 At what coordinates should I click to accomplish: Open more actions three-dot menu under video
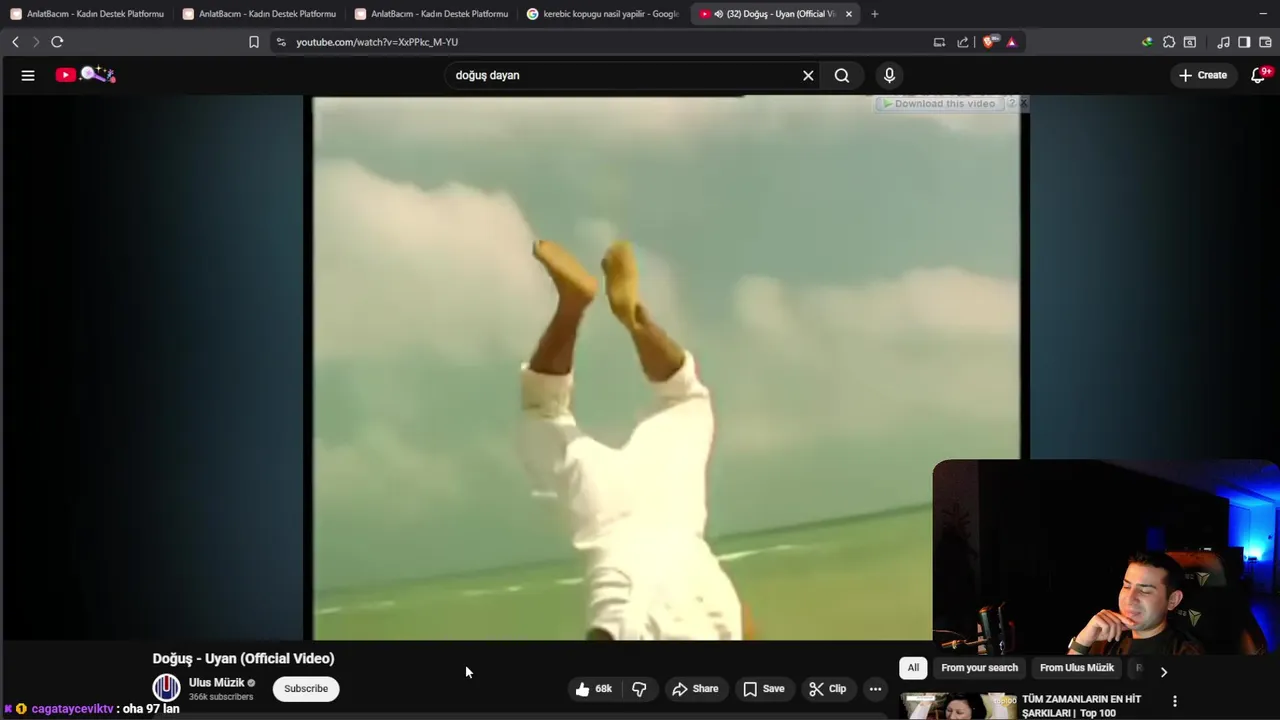(875, 688)
